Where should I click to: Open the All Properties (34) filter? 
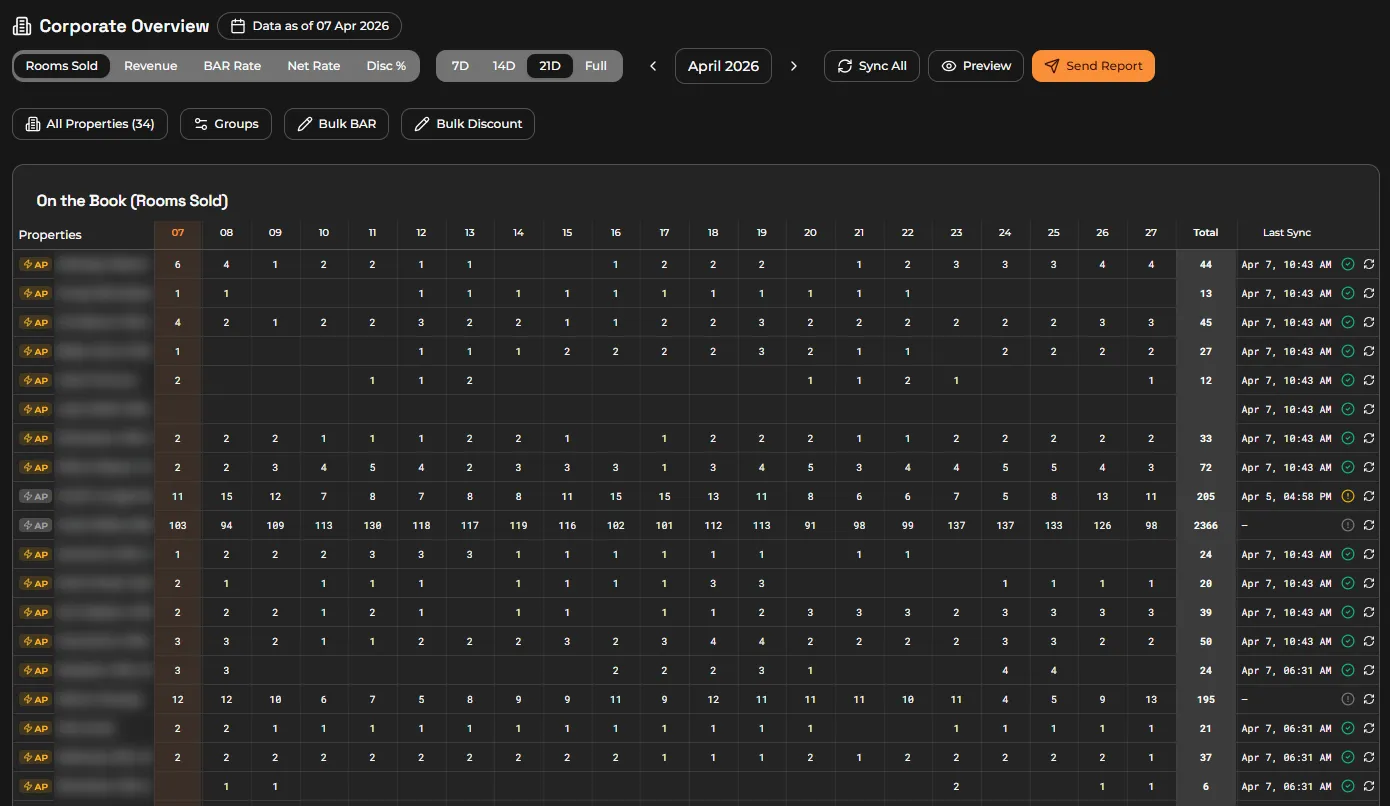(90, 124)
